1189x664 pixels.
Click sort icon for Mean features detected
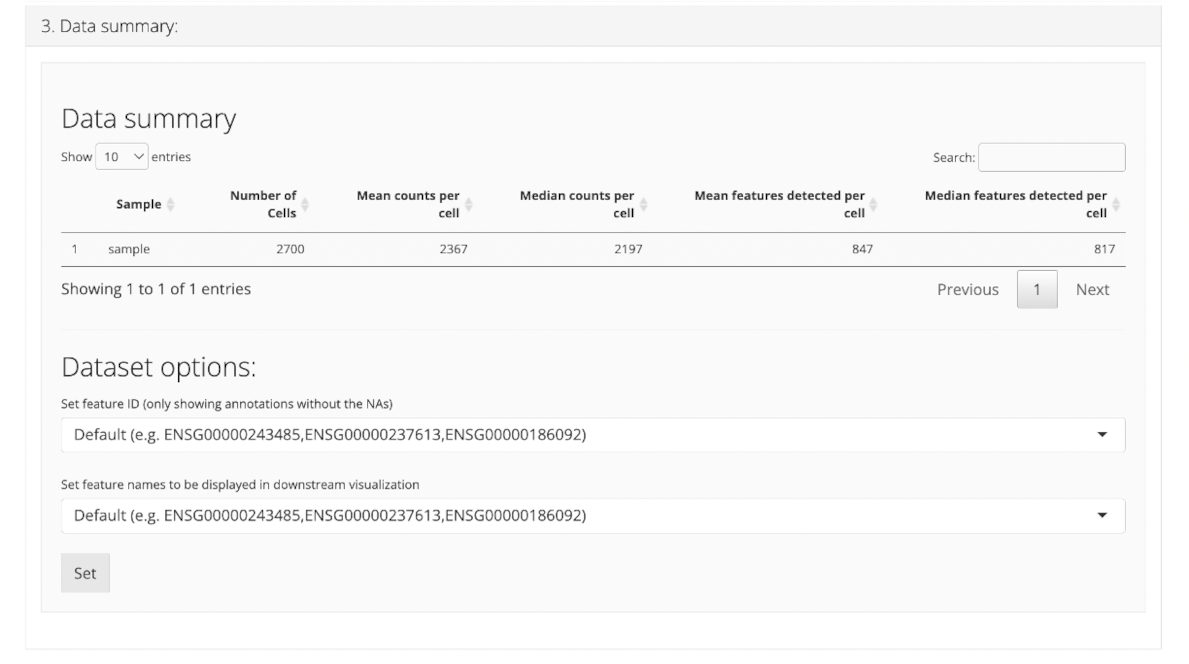click(873, 204)
